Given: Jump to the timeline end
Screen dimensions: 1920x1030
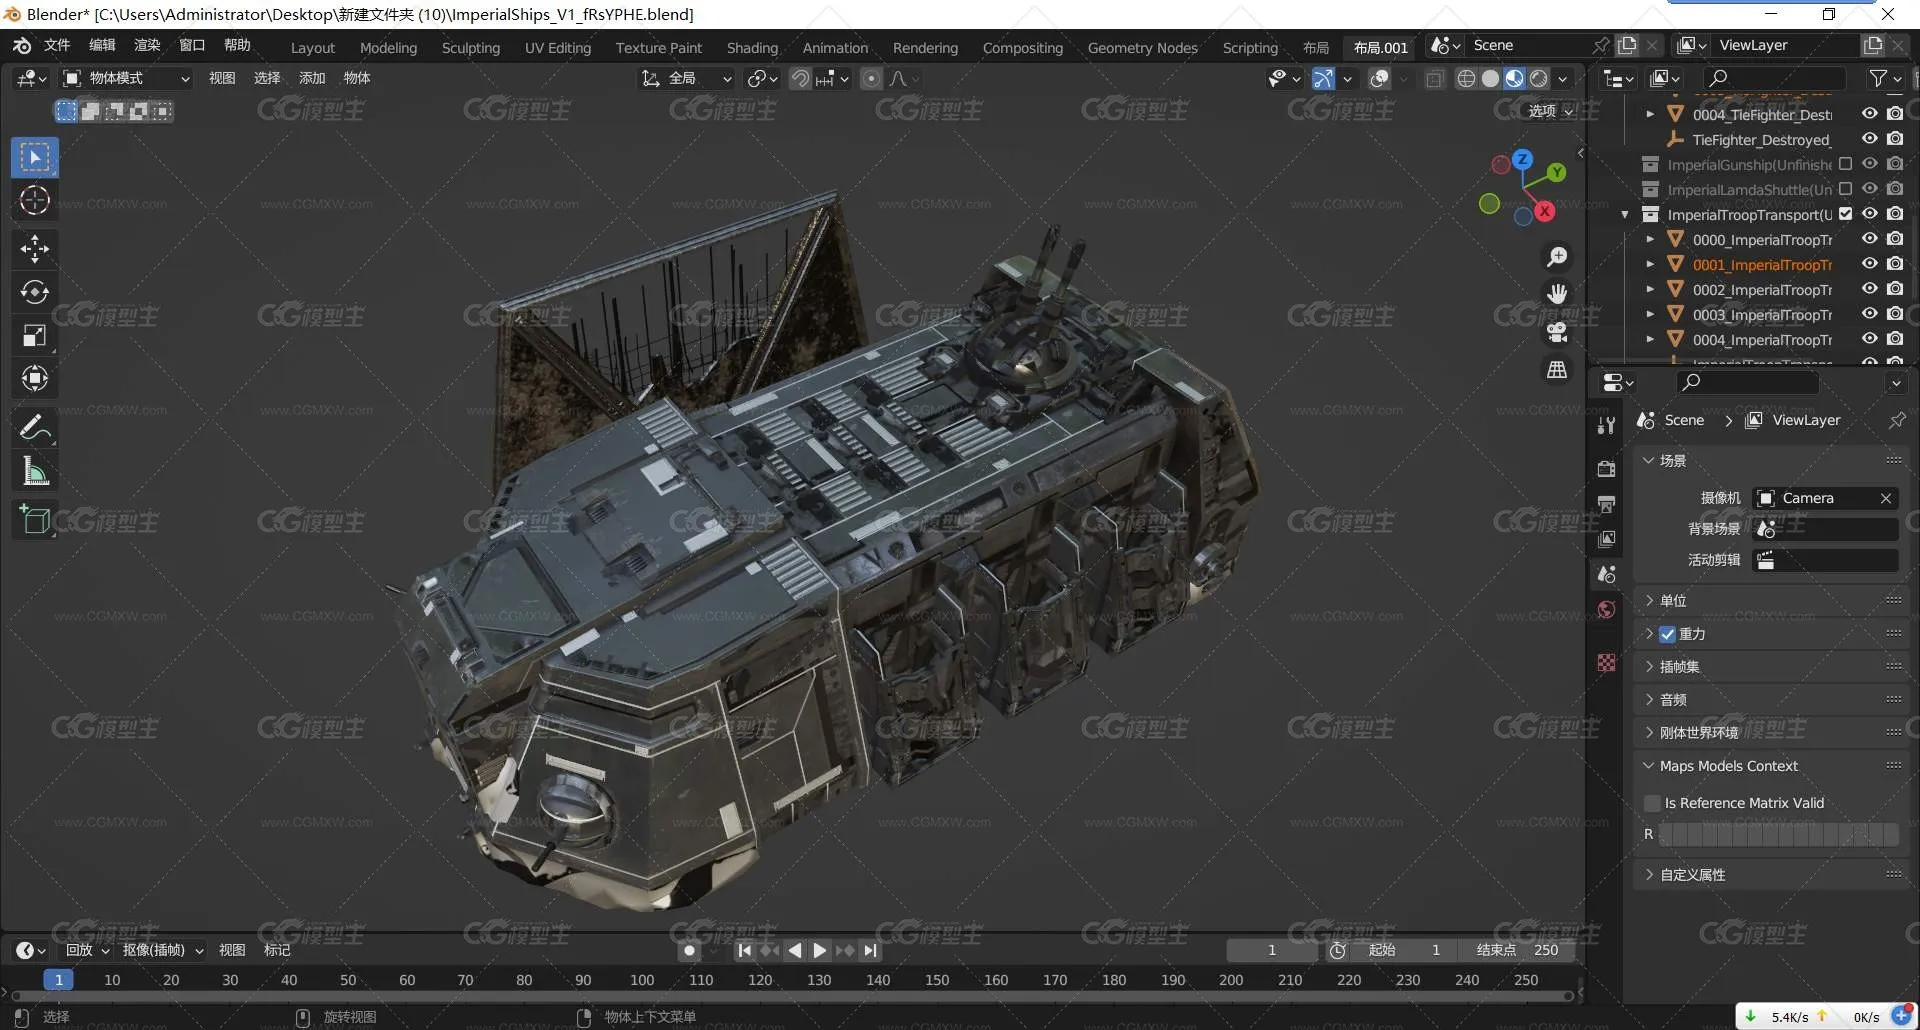Looking at the screenshot, I should point(870,950).
